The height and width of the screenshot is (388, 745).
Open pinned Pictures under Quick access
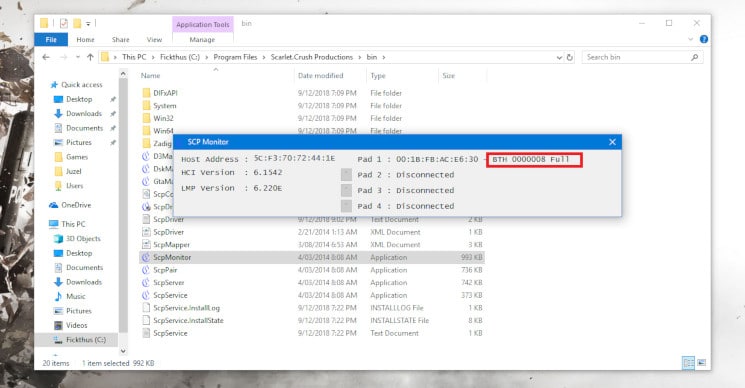(78, 142)
